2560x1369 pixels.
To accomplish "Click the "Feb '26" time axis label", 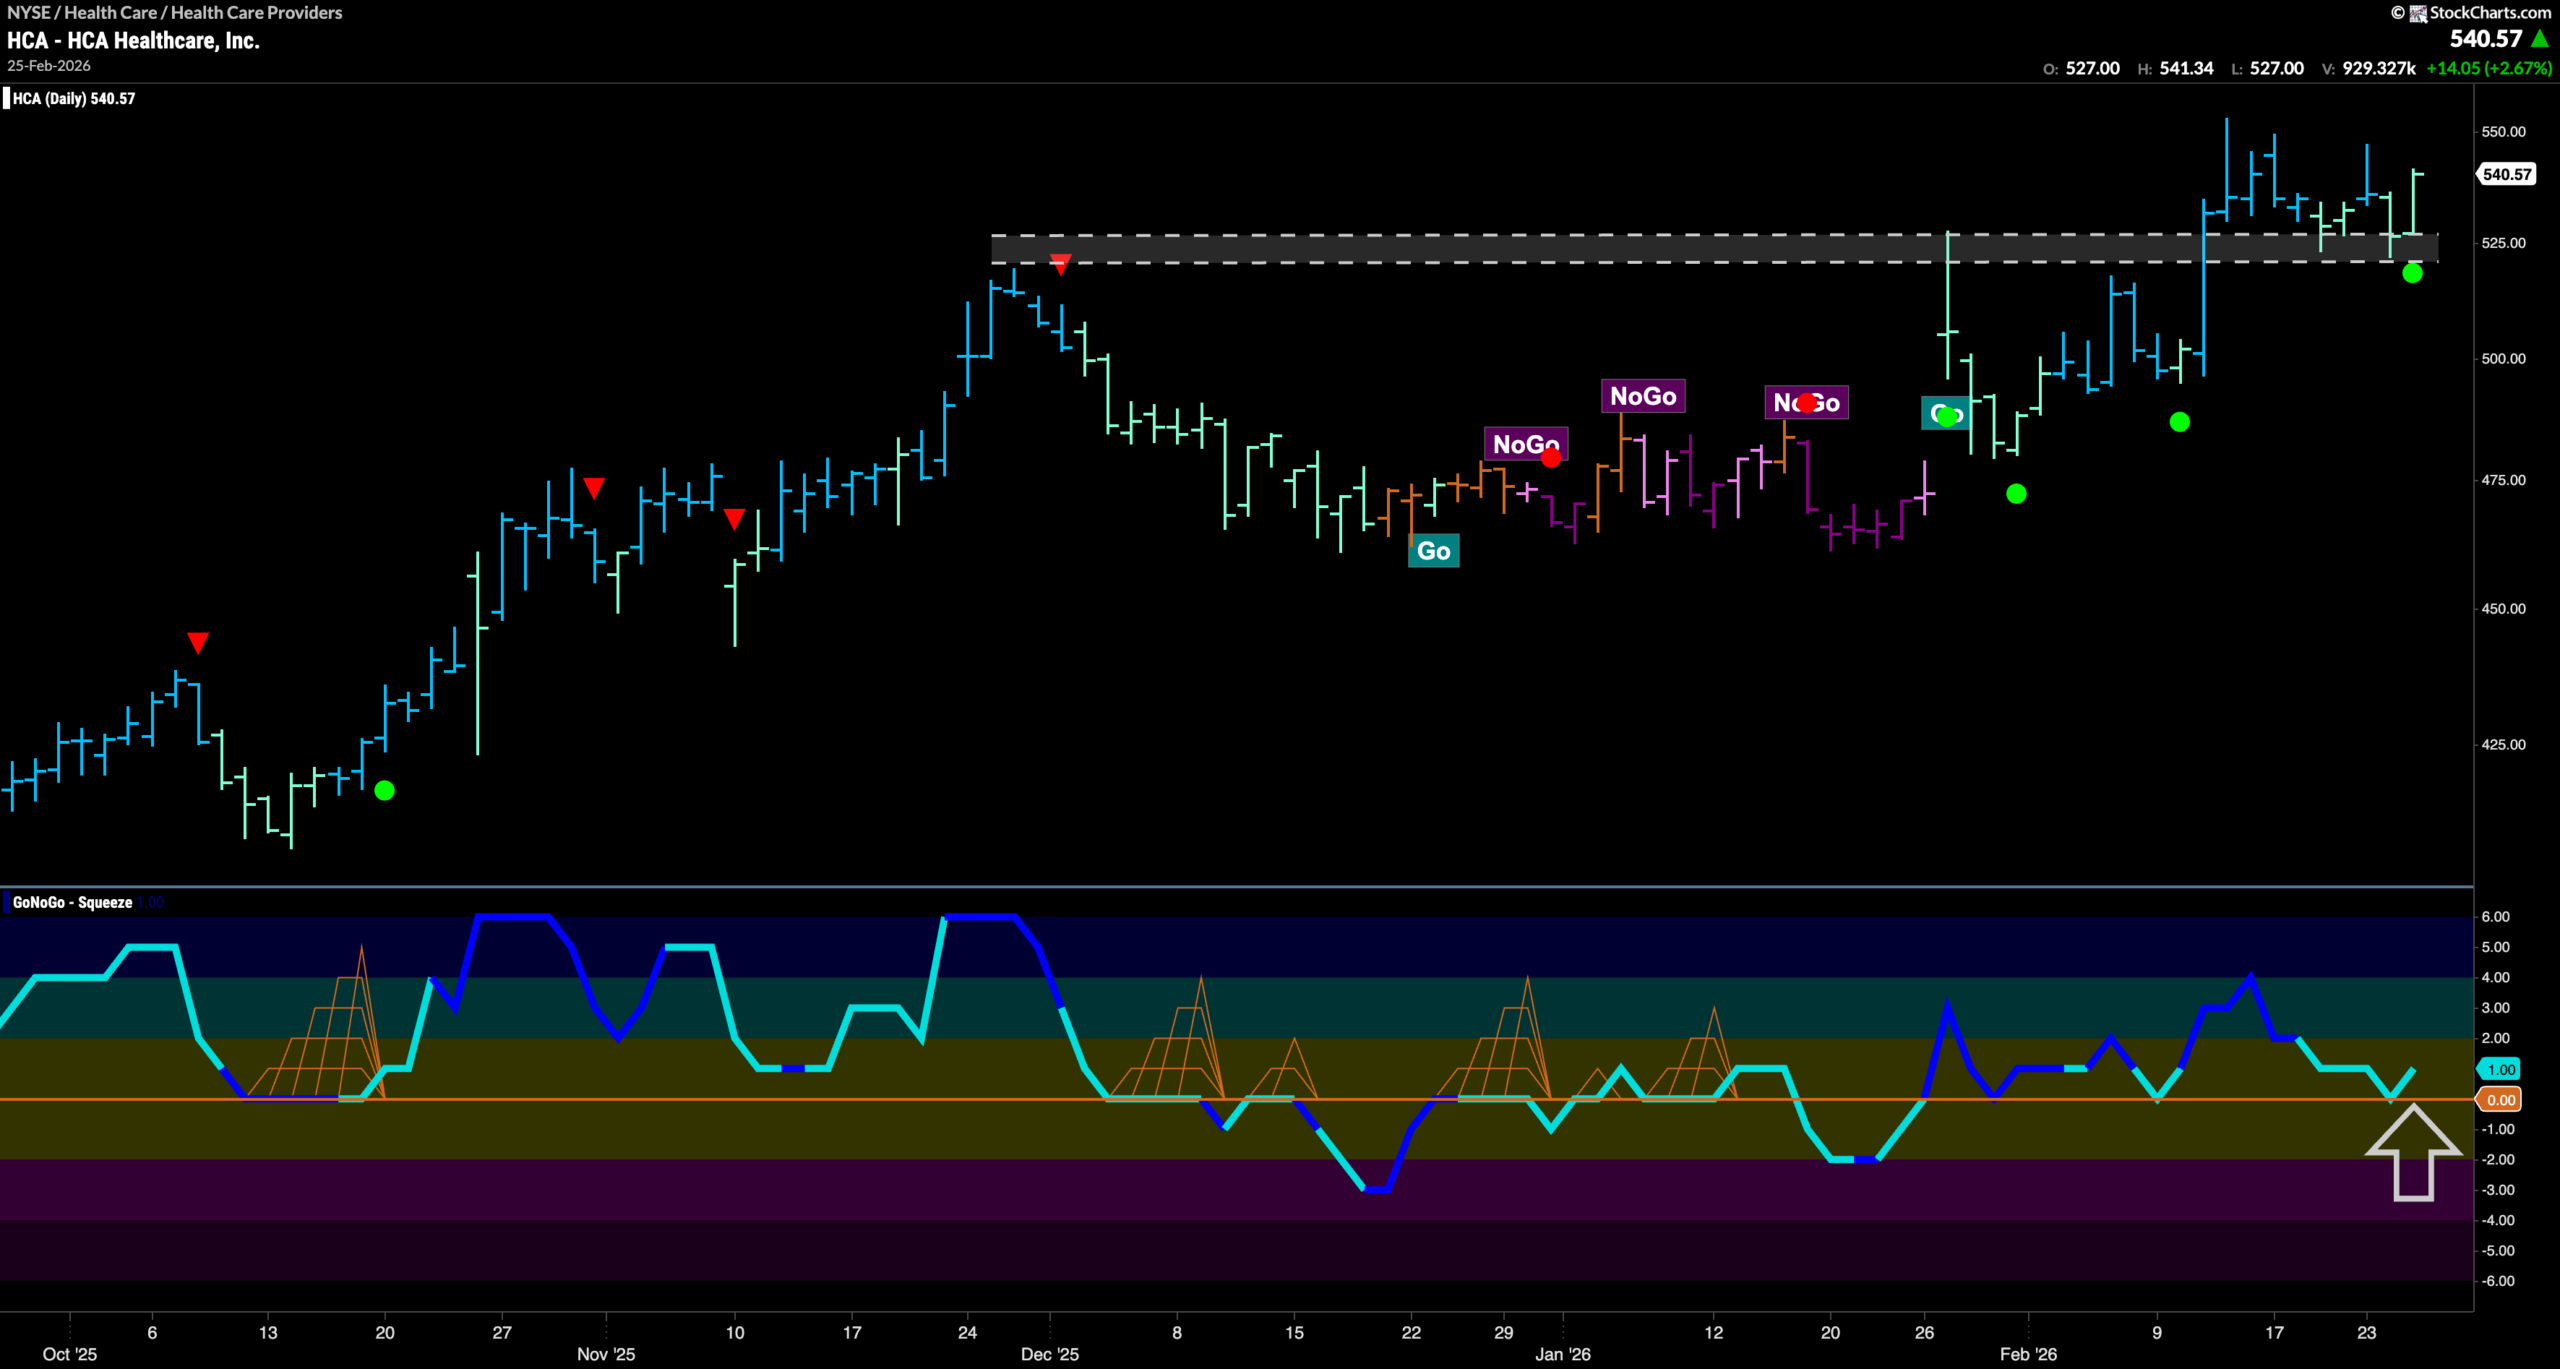I will (x=2028, y=1354).
